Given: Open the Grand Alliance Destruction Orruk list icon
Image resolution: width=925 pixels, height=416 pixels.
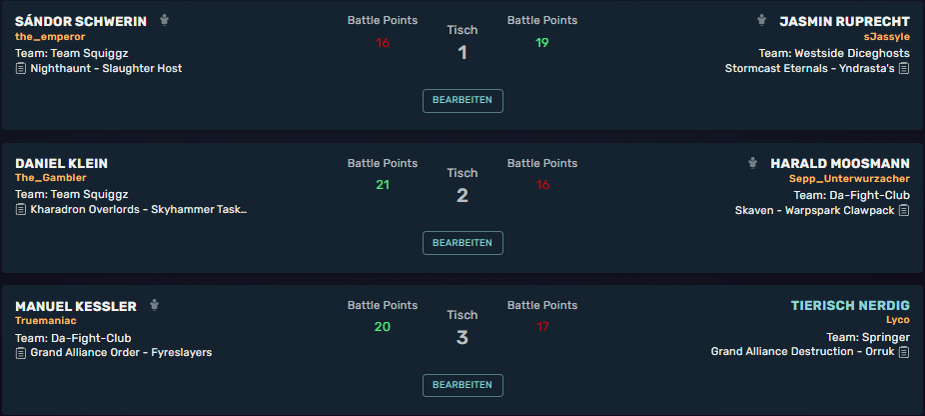Looking at the screenshot, I should click(x=904, y=352).
